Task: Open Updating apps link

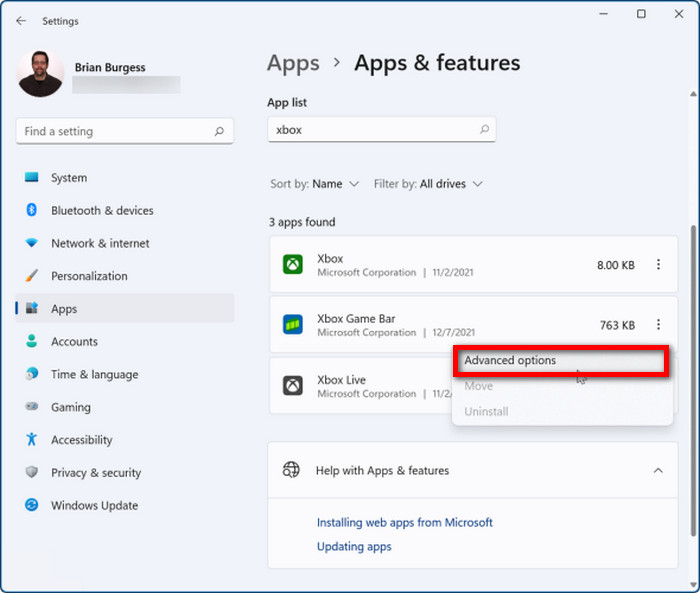Action: pos(354,547)
